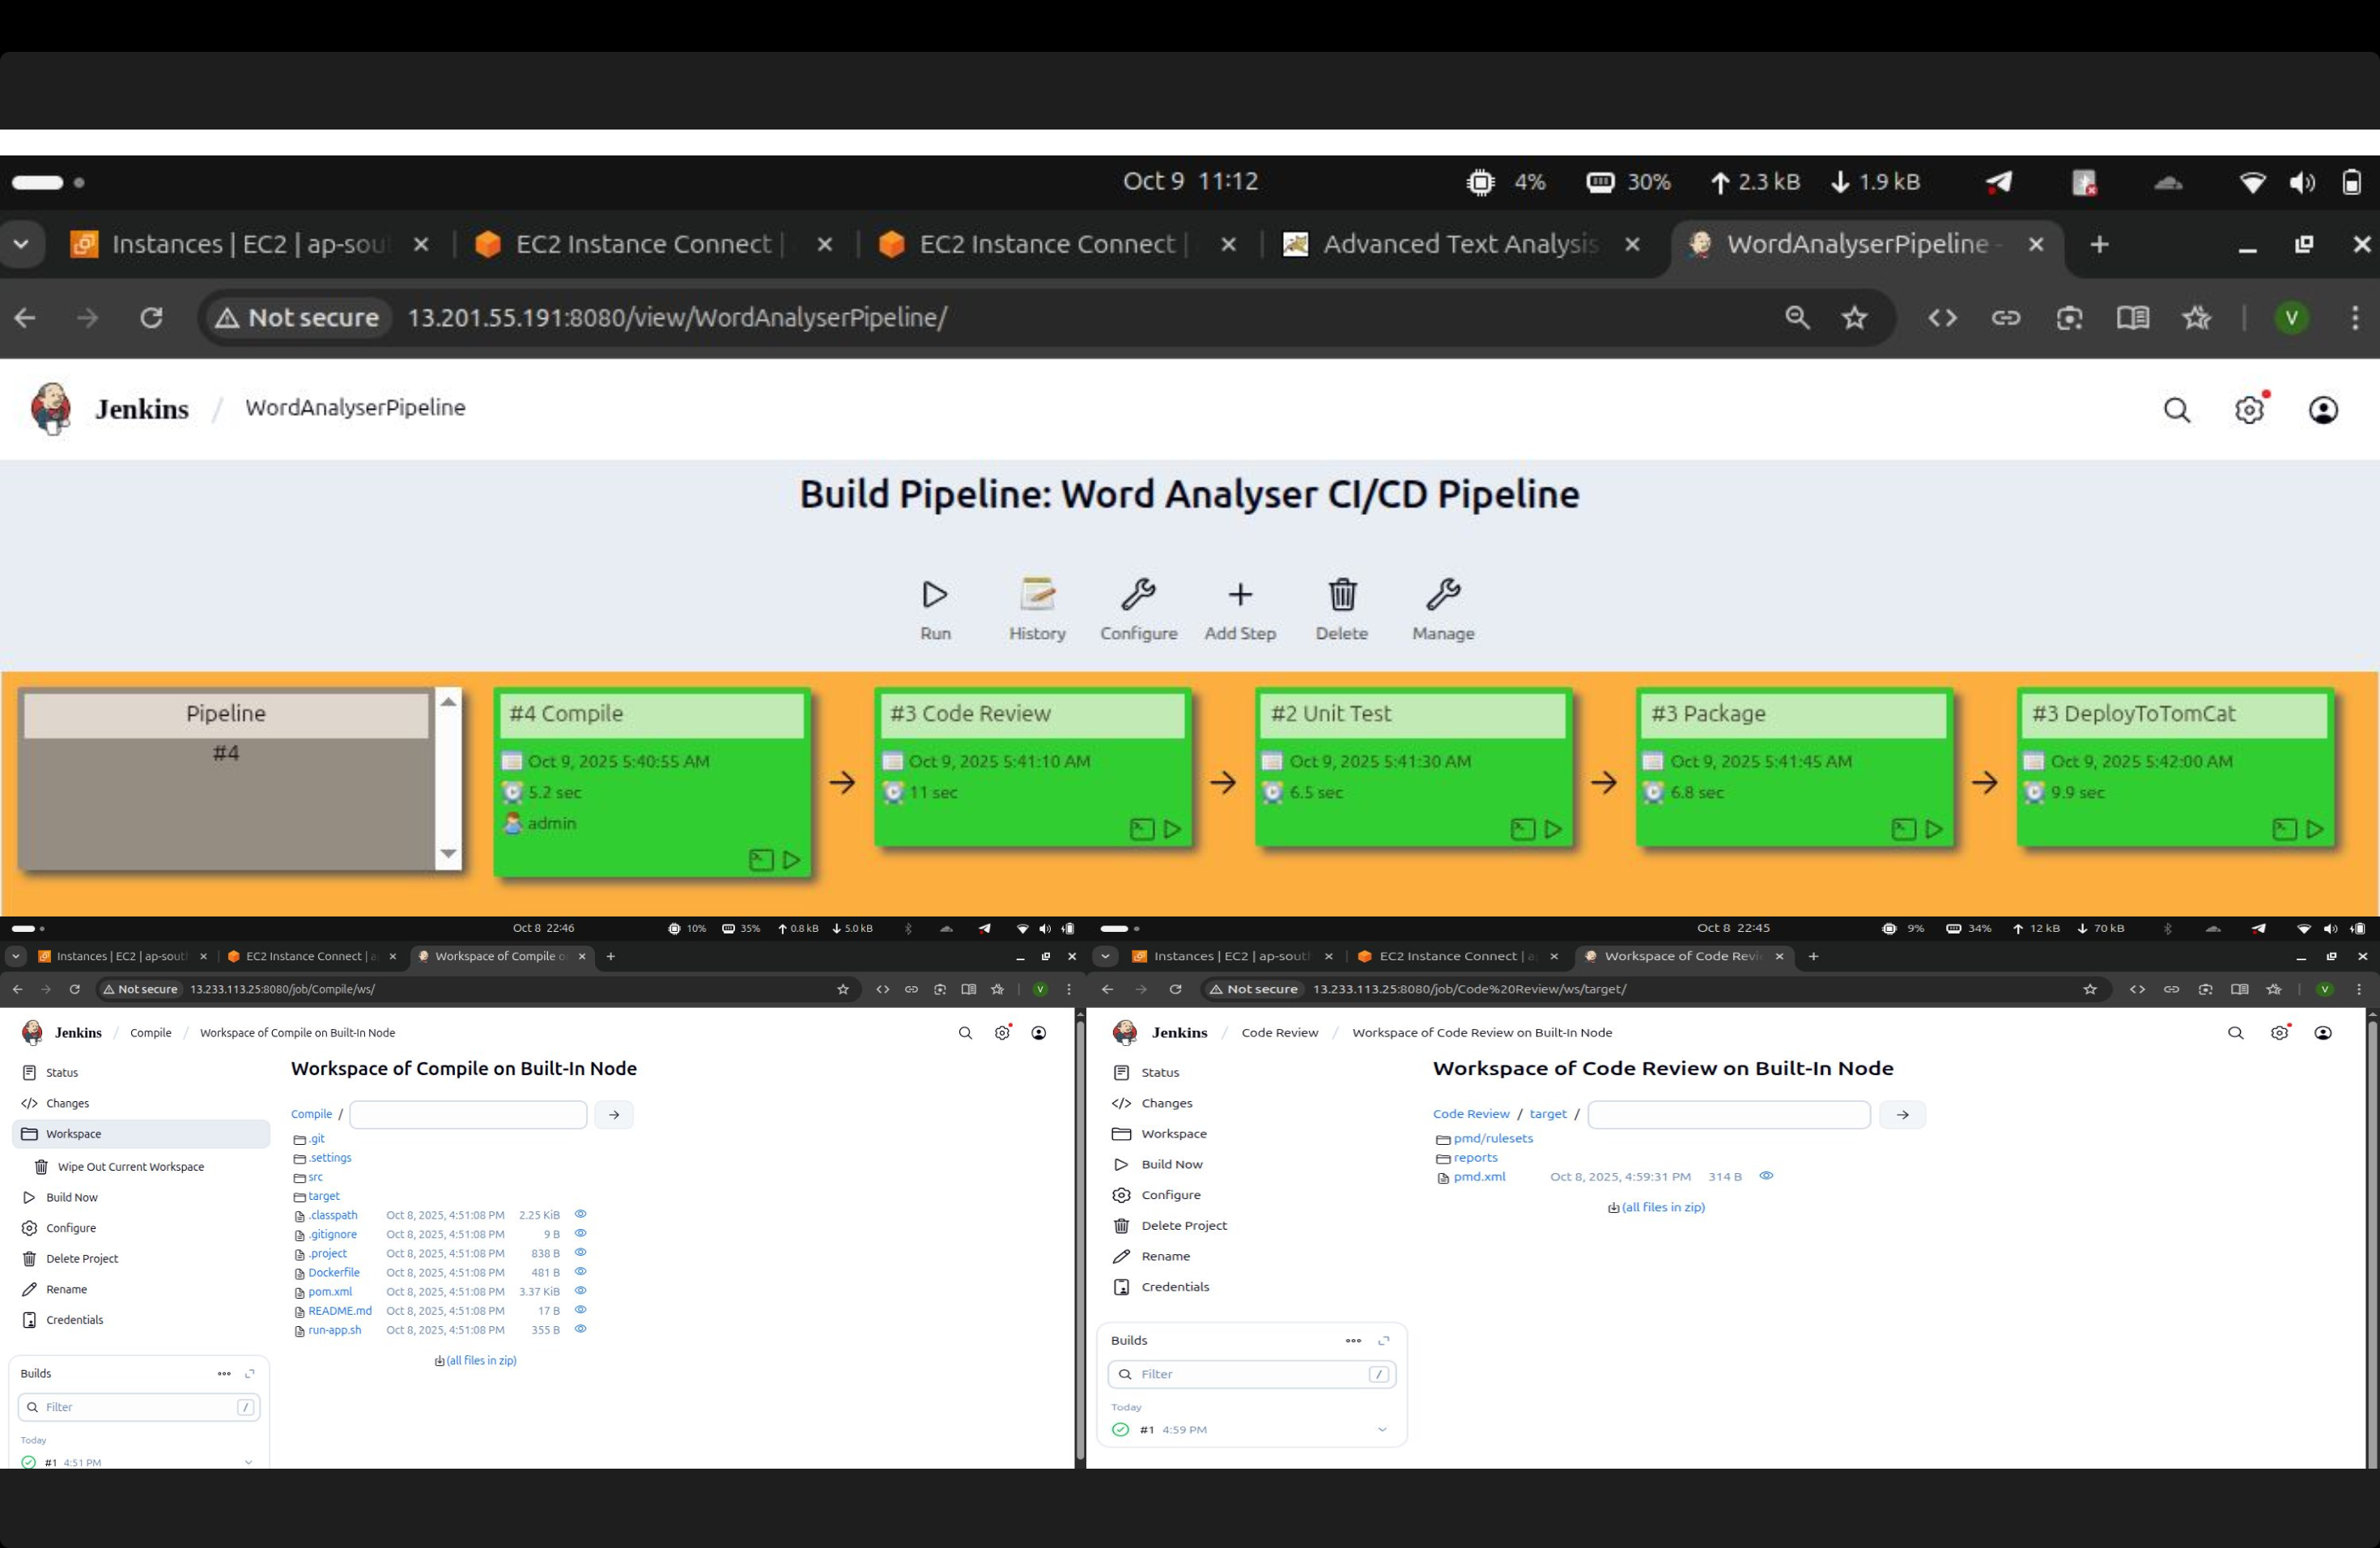The width and height of the screenshot is (2380, 1548).
Task: View README.md via eye icon
Action: click(580, 1309)
